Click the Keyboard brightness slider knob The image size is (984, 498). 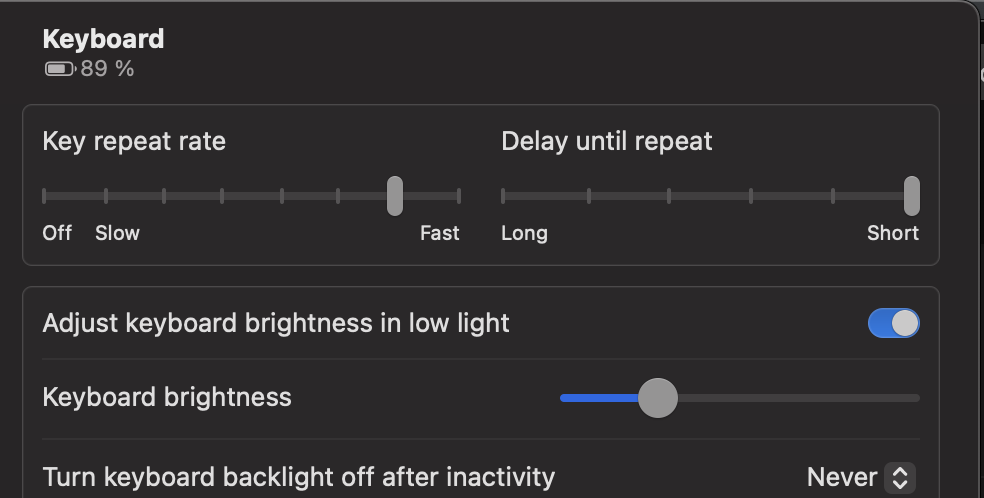point(658,398)
